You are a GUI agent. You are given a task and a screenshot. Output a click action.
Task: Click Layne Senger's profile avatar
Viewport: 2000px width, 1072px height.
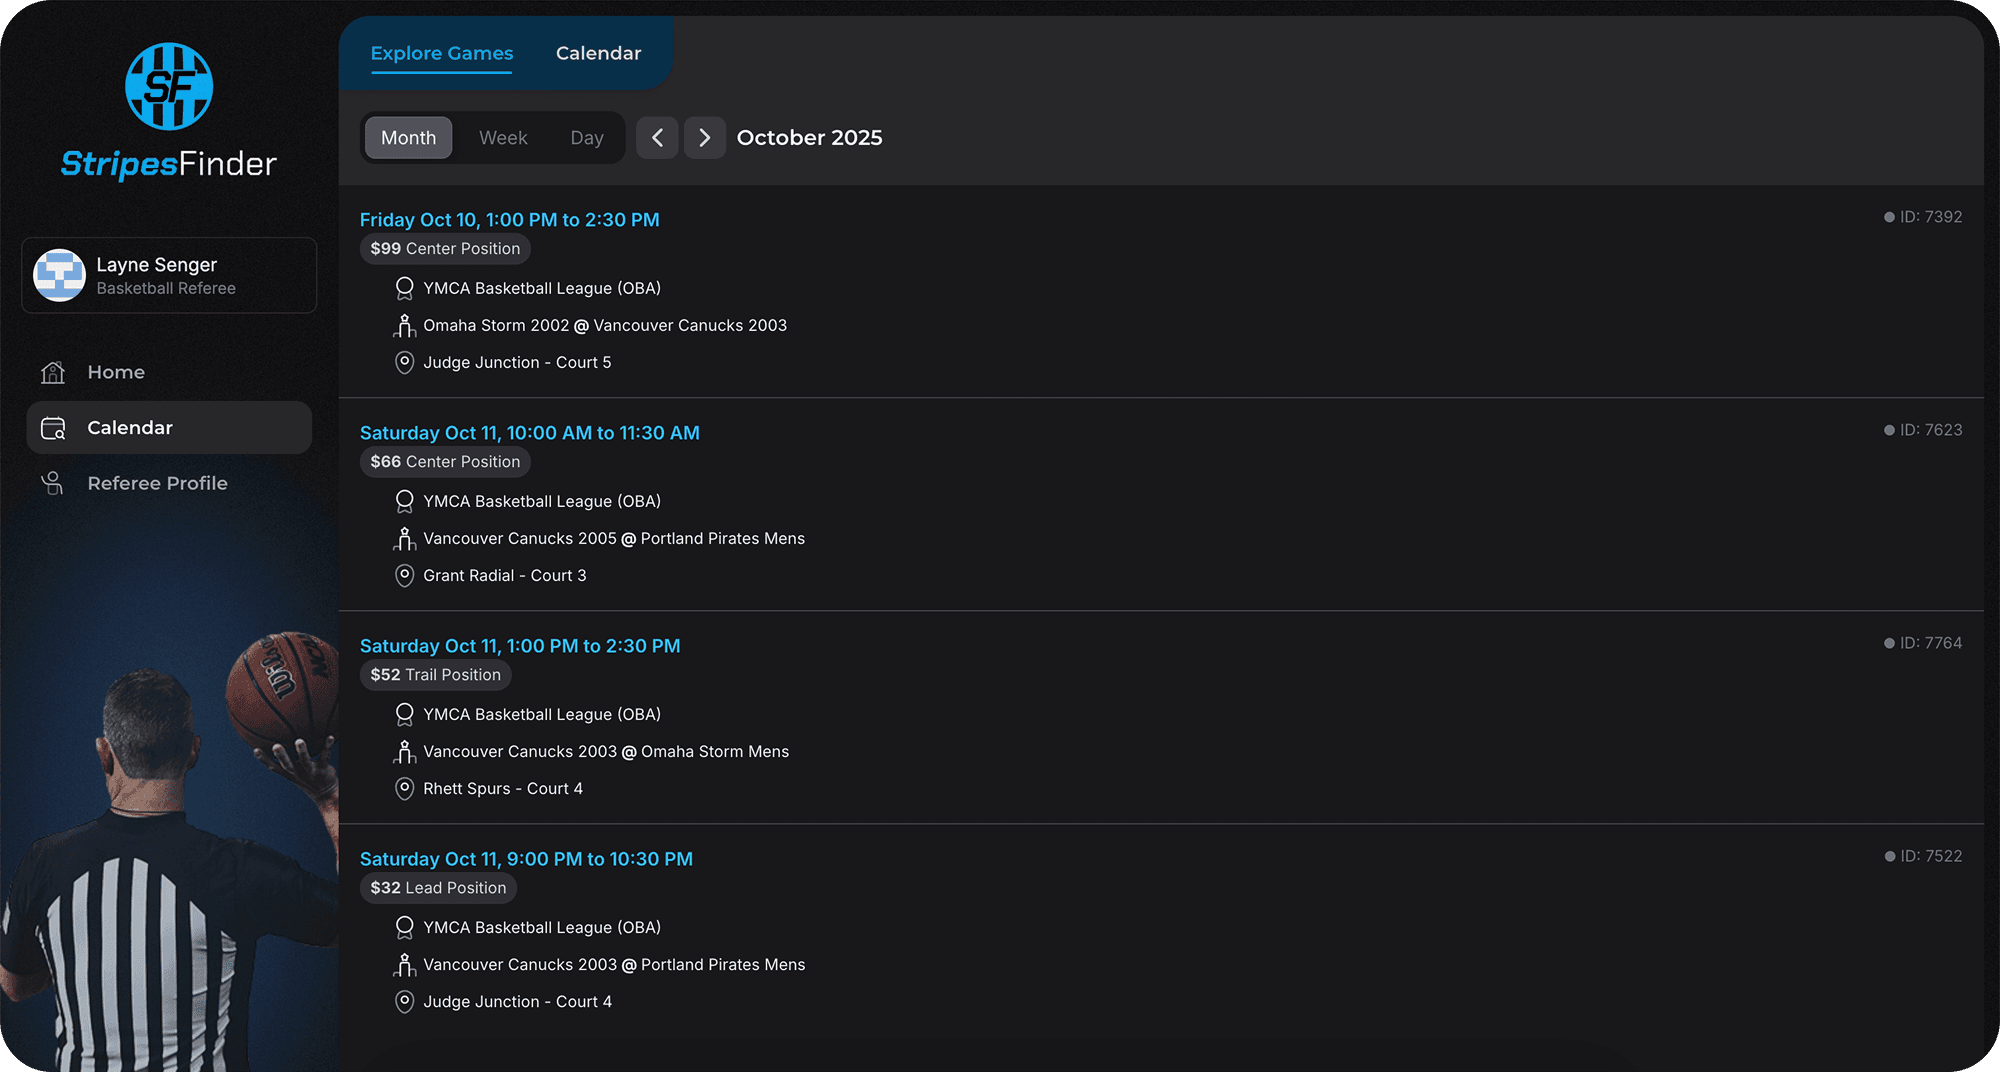click(59, 275)
